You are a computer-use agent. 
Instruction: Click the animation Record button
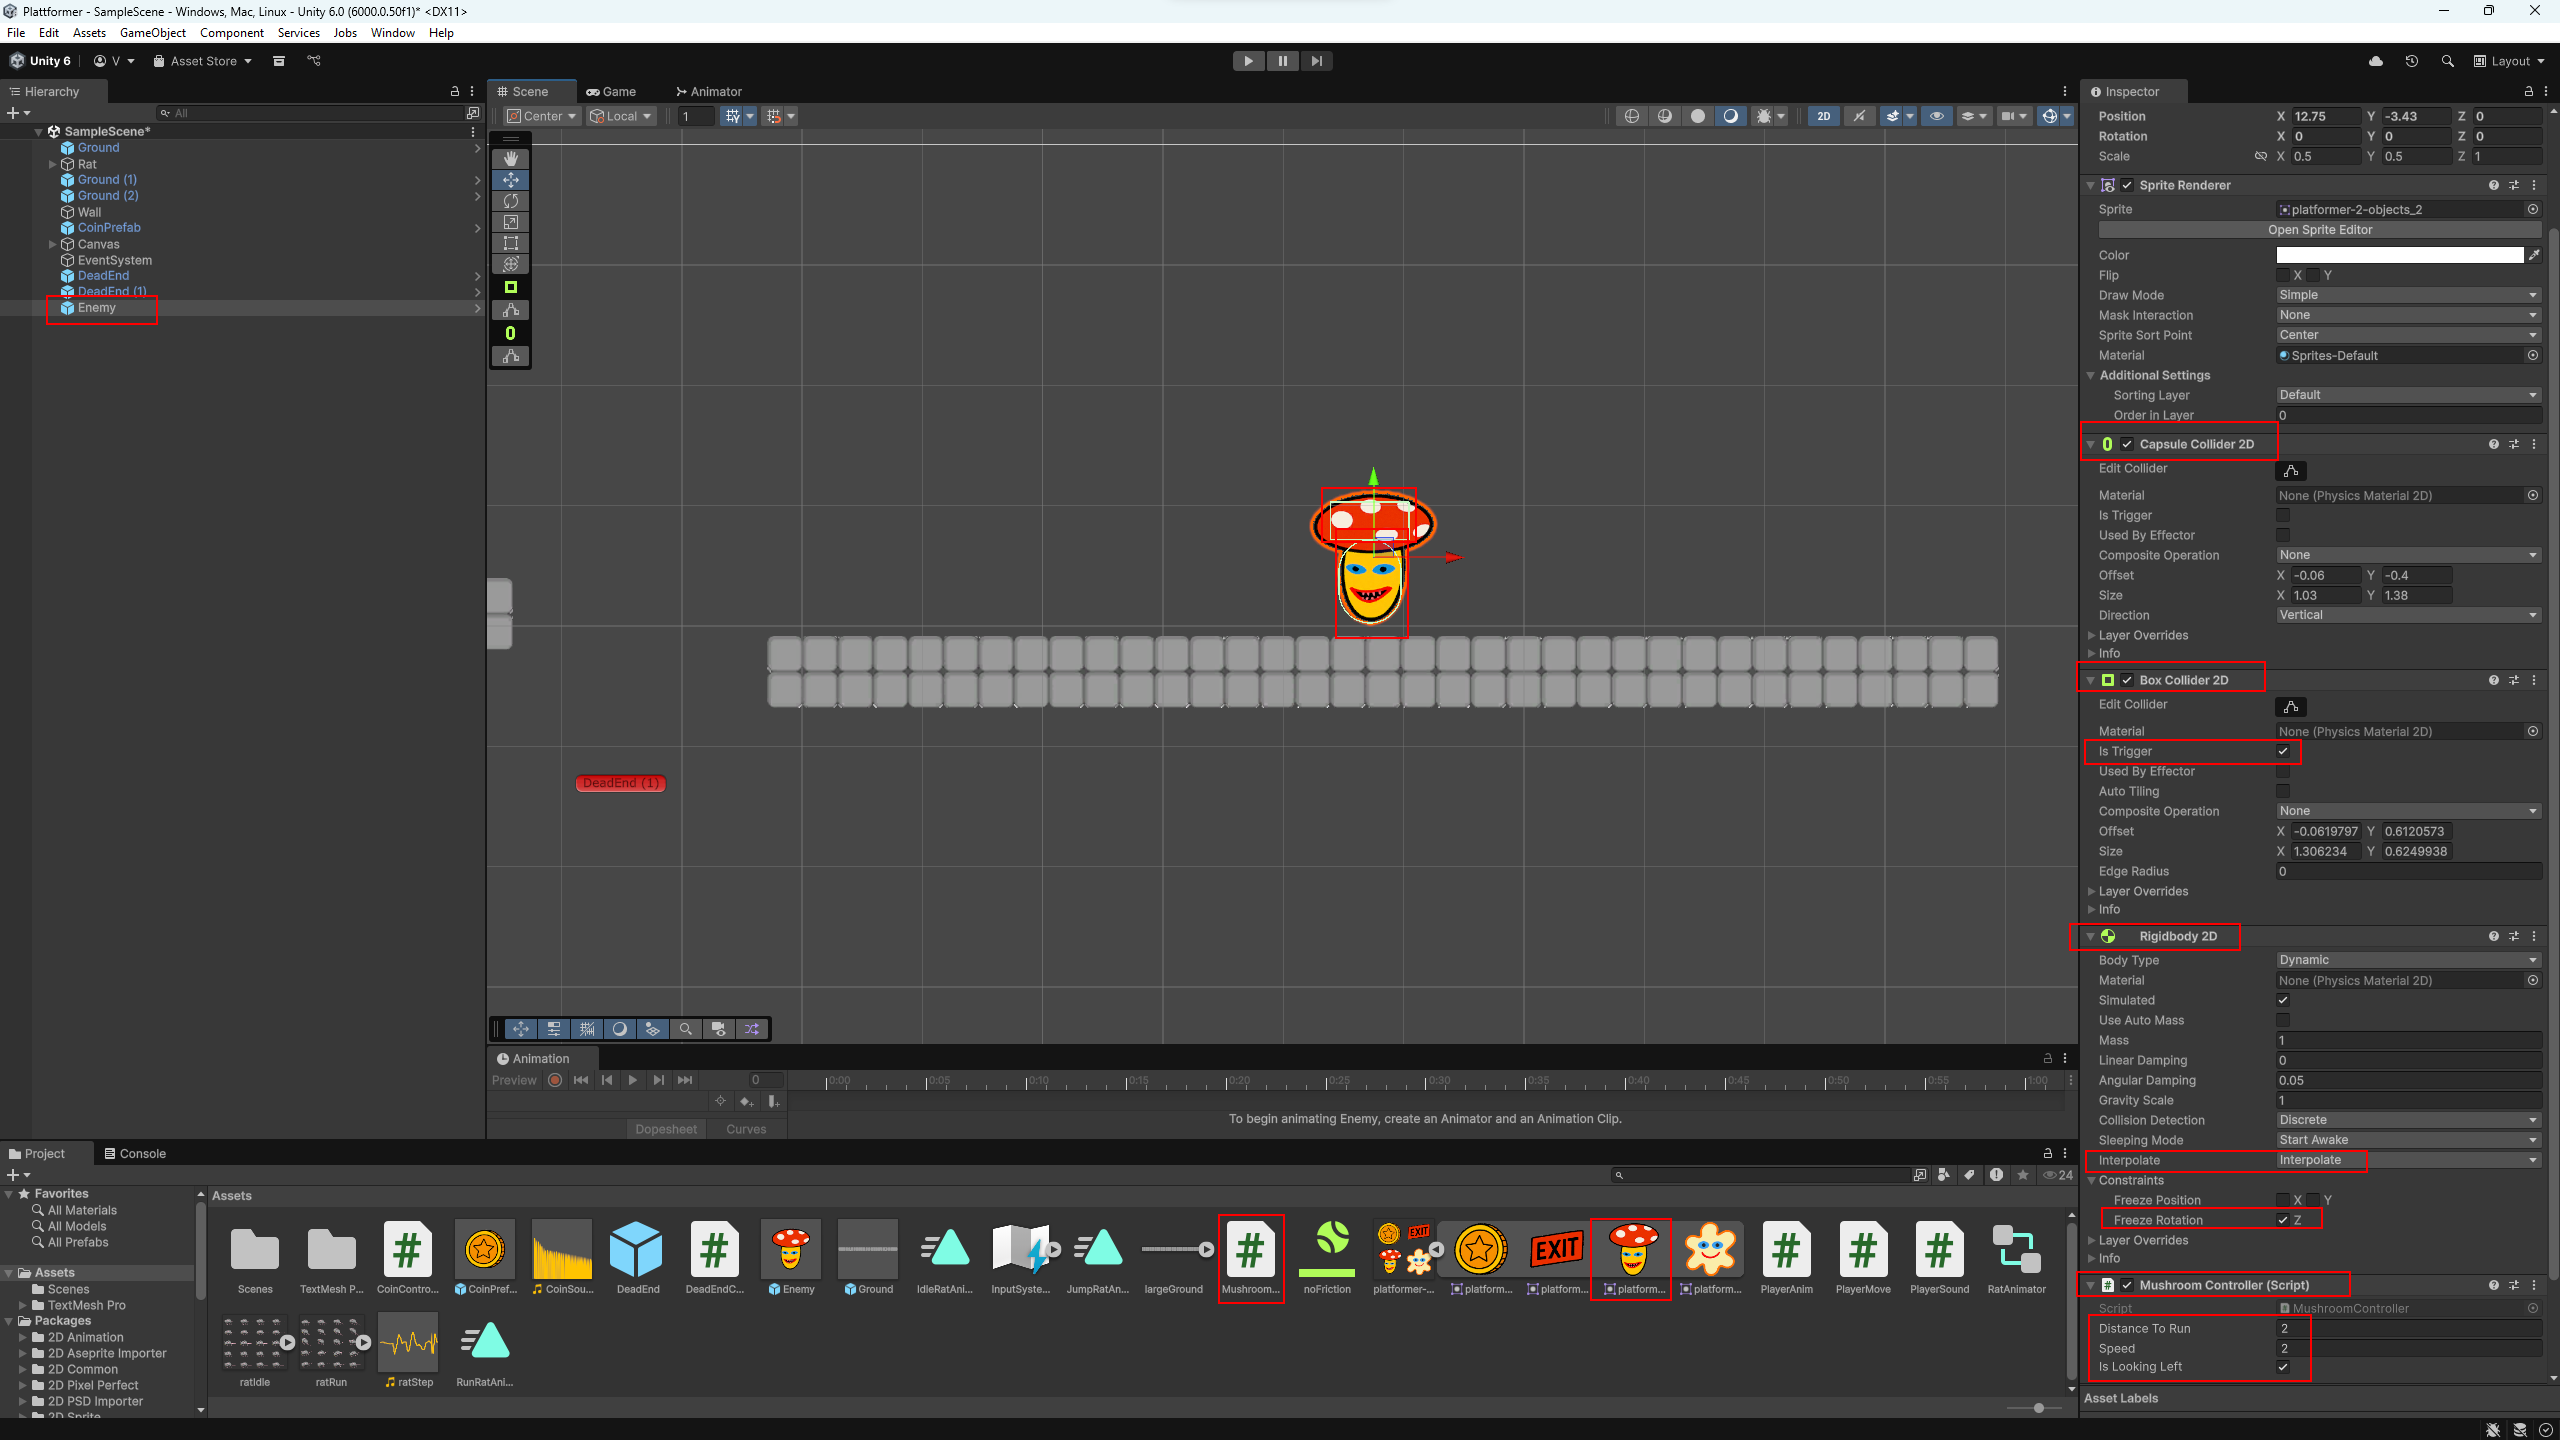click(555, 1080)
